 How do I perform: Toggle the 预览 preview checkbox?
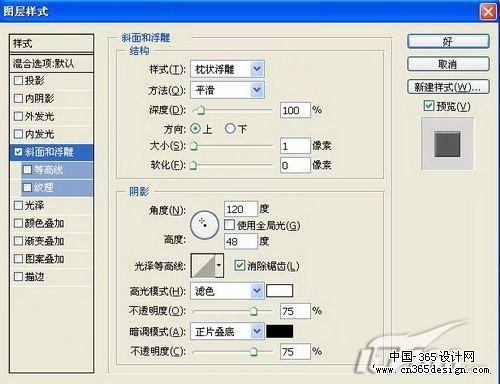[429, 106]
